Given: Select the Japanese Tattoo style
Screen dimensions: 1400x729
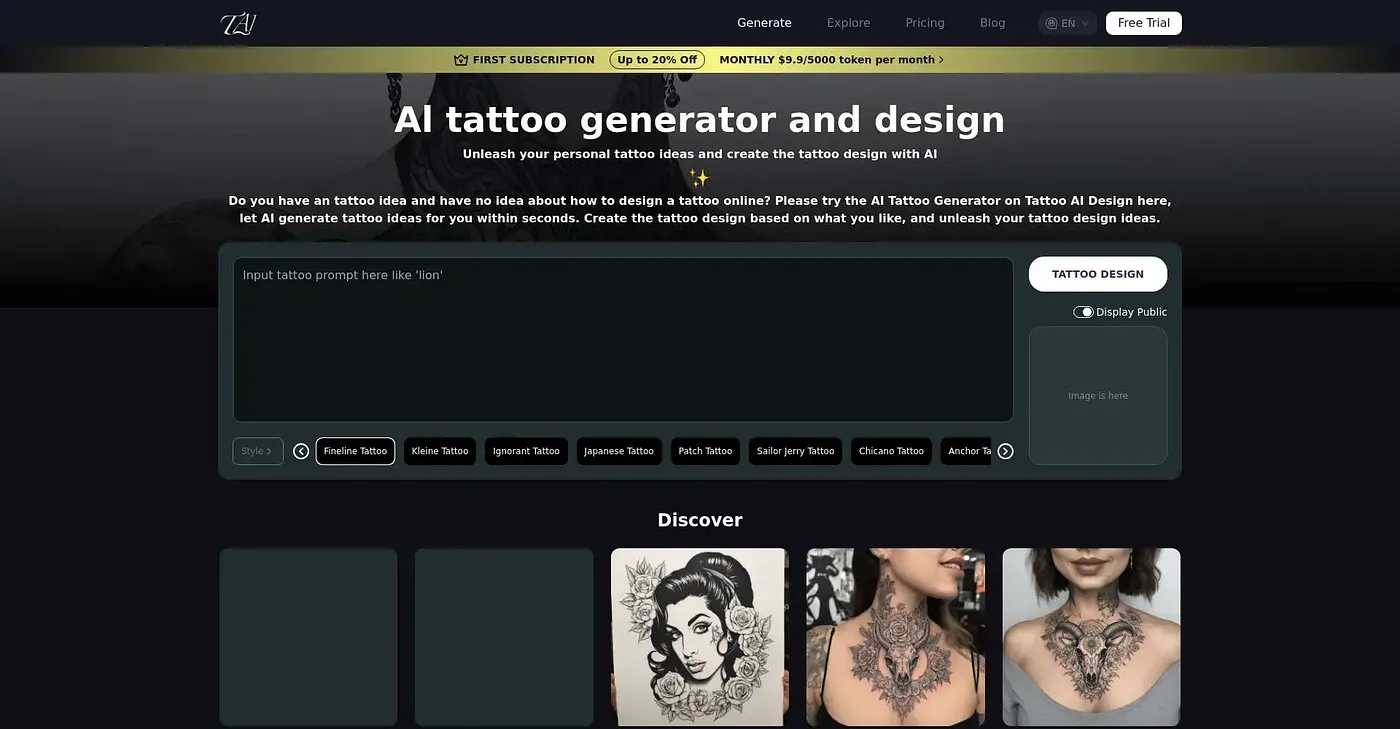Looking at the screenshot, I should [x=619, y=451].
